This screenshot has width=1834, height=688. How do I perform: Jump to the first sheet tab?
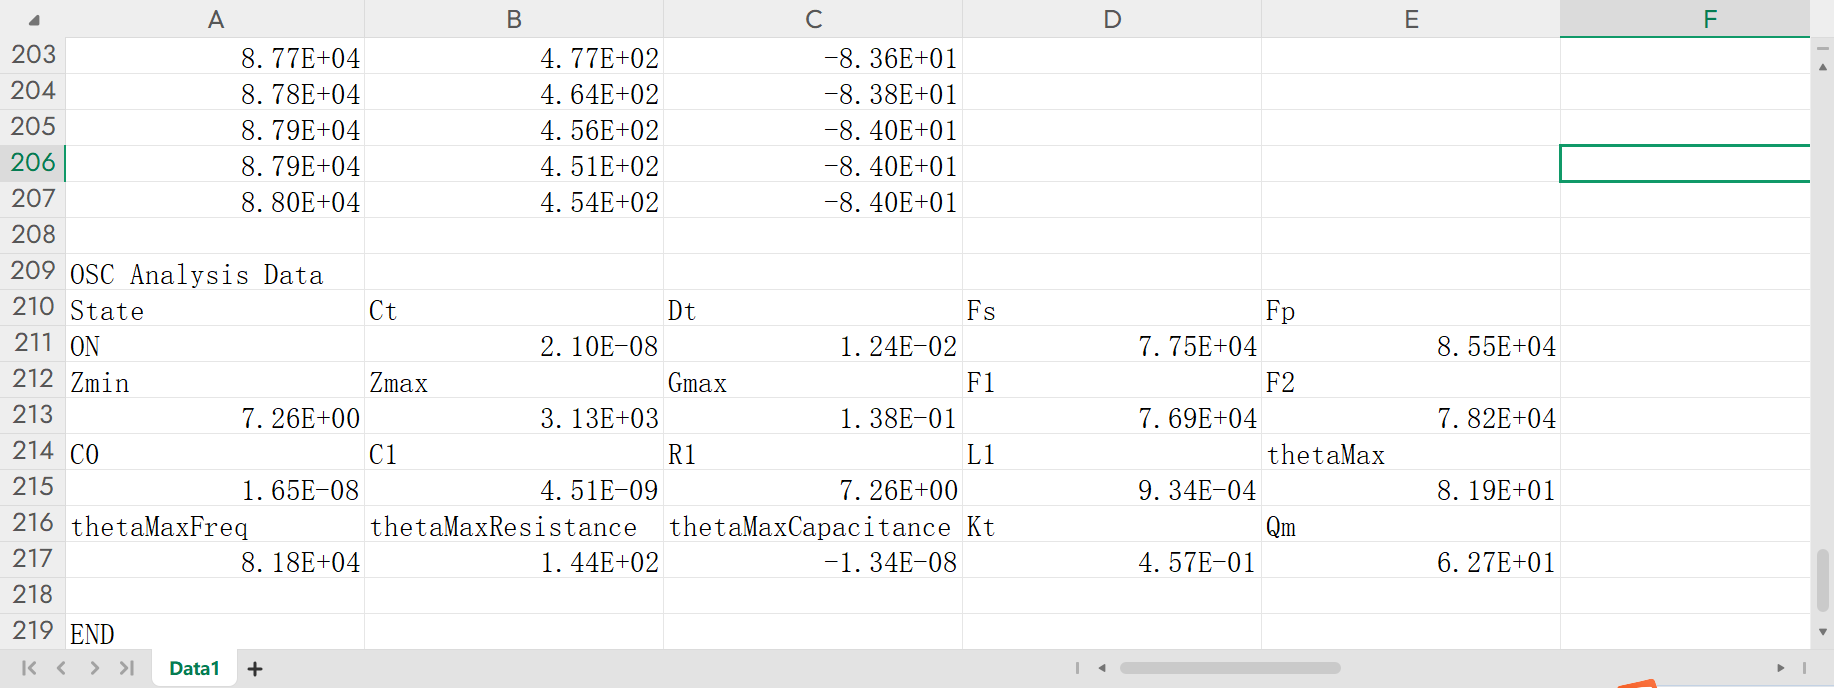tap(29, 668)
